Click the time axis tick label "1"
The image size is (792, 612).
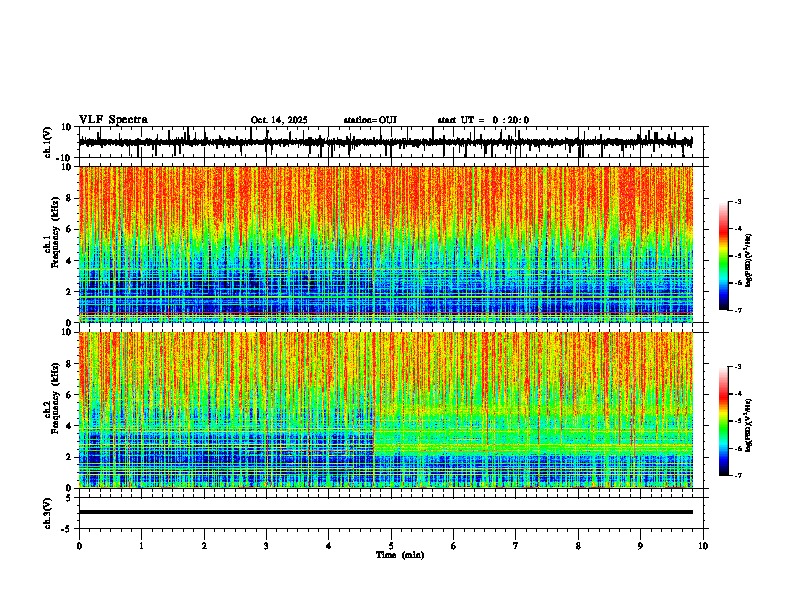141,546
